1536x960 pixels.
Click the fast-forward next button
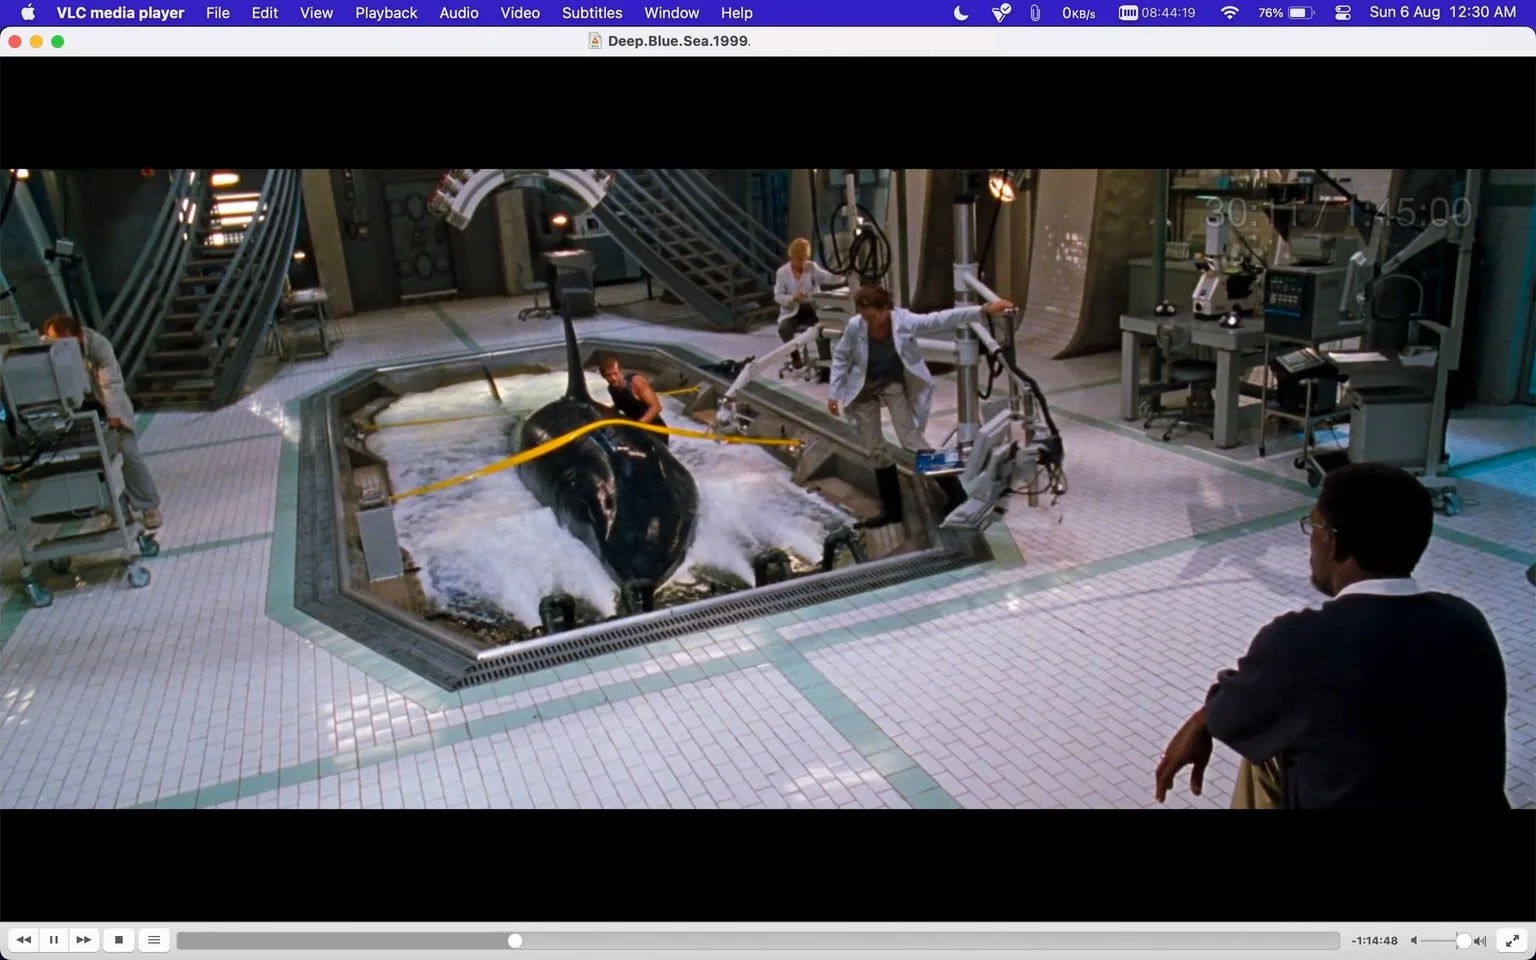(x=84, y=940)
